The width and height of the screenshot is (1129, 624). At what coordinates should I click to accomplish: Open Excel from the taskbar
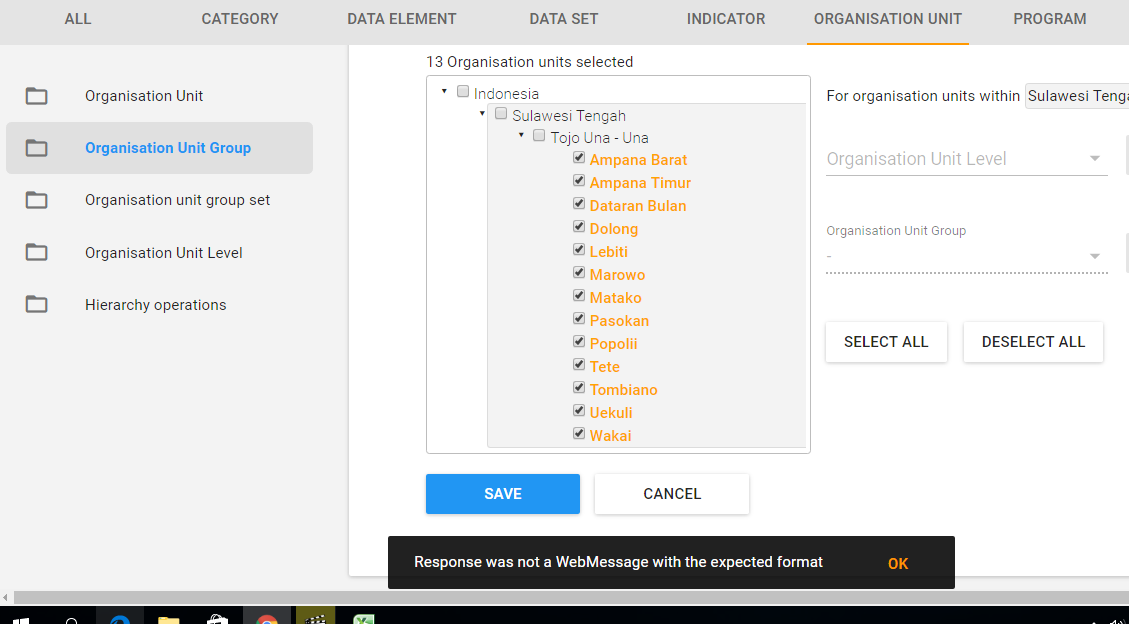click(364, 617)
